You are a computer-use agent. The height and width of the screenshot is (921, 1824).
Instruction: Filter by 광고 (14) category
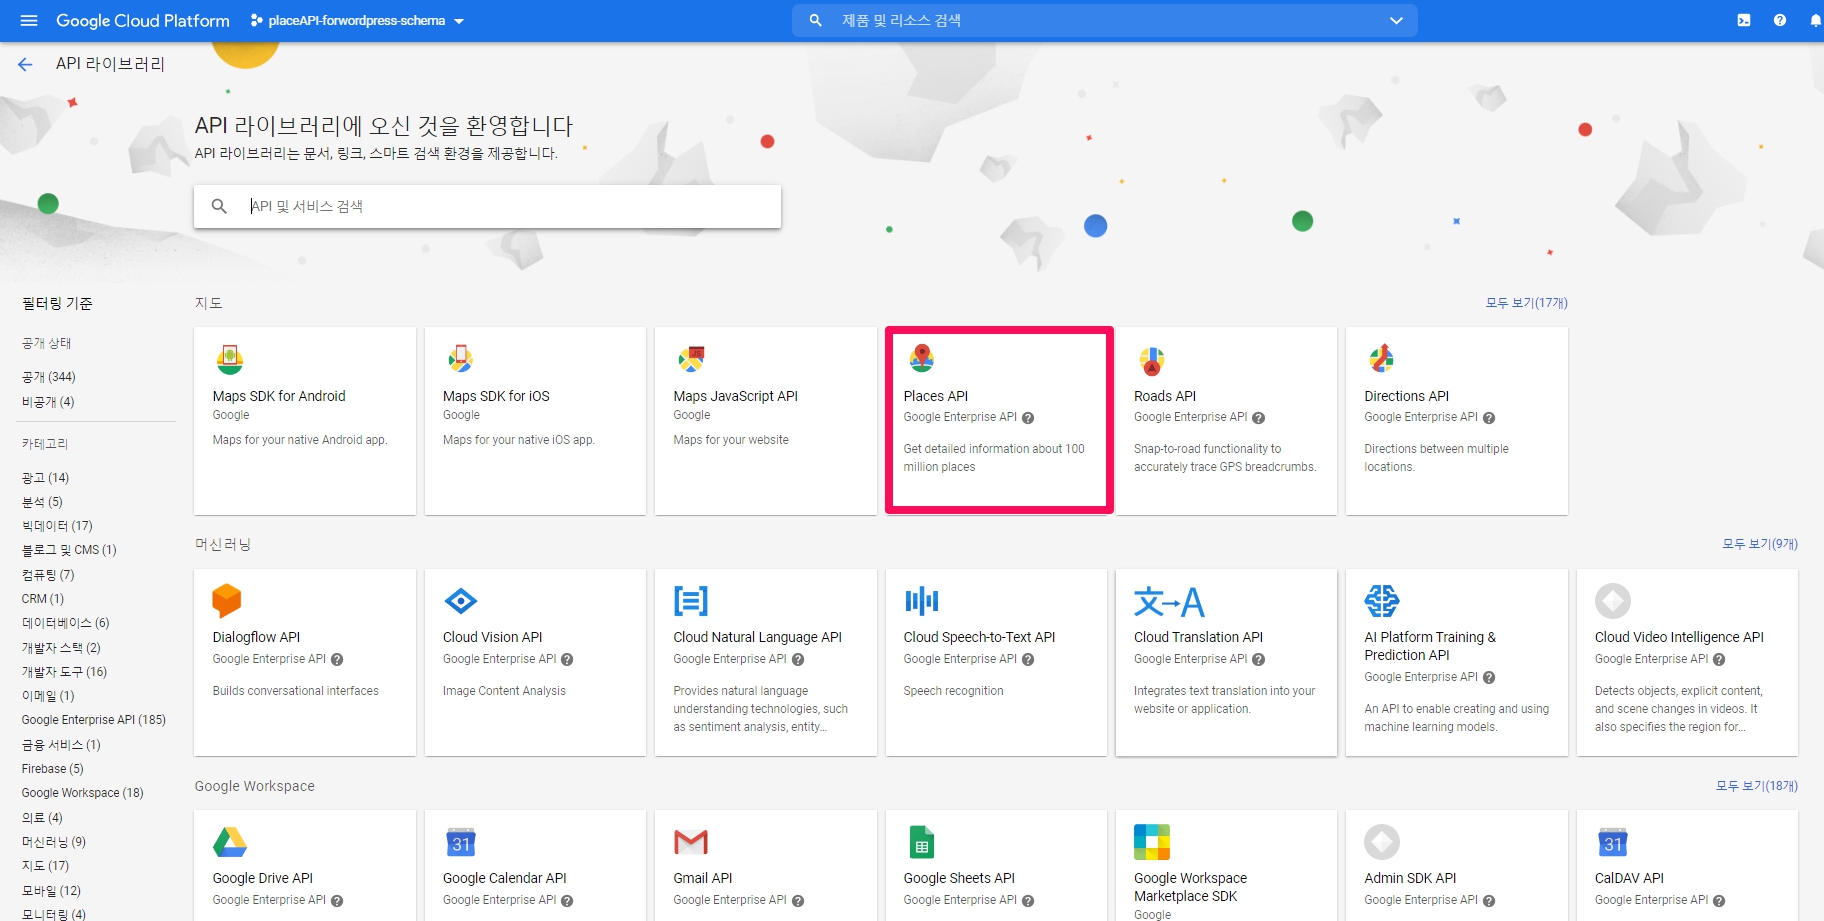(45, 478)
